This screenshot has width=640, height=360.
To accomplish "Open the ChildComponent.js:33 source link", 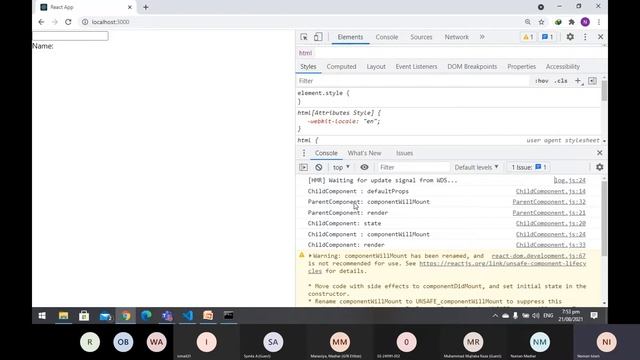I will [551, 245].
